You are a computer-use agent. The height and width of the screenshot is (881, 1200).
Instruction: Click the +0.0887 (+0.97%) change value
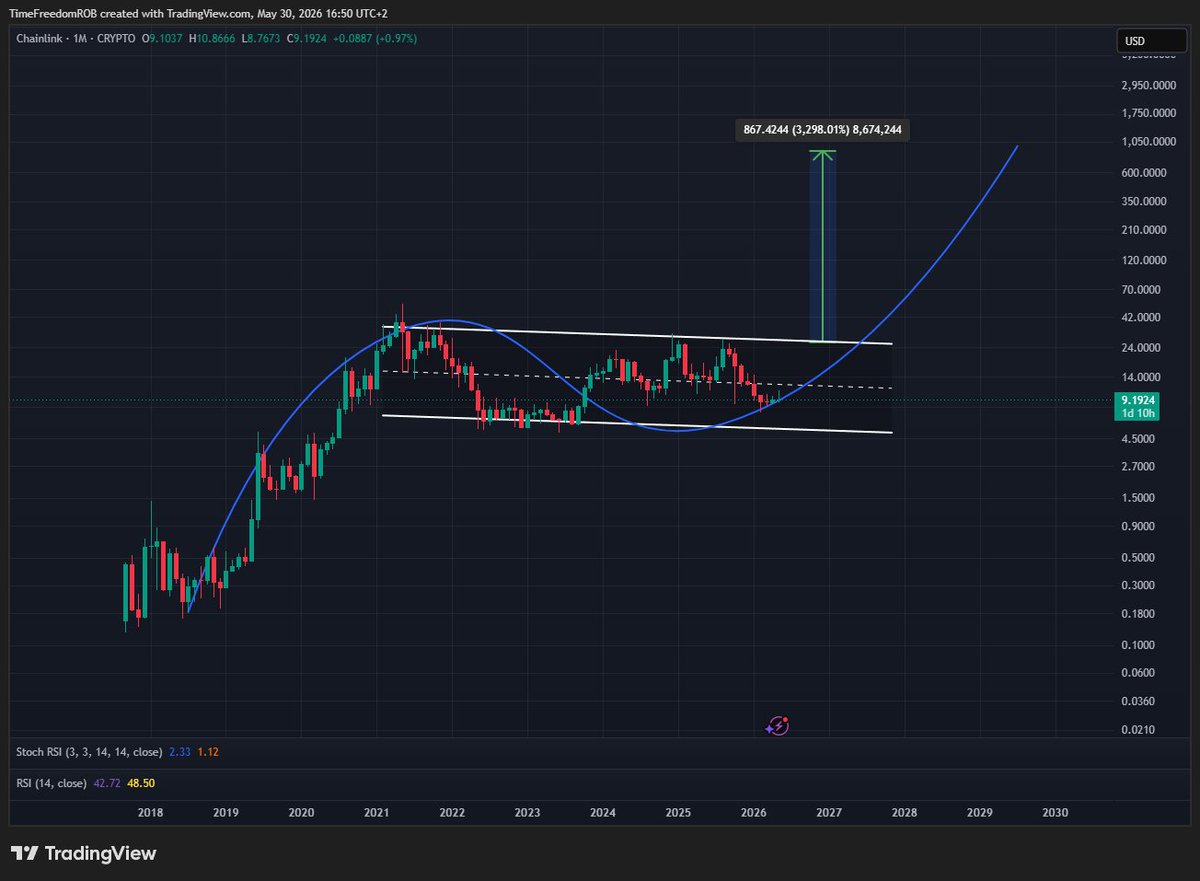point(376,38)
